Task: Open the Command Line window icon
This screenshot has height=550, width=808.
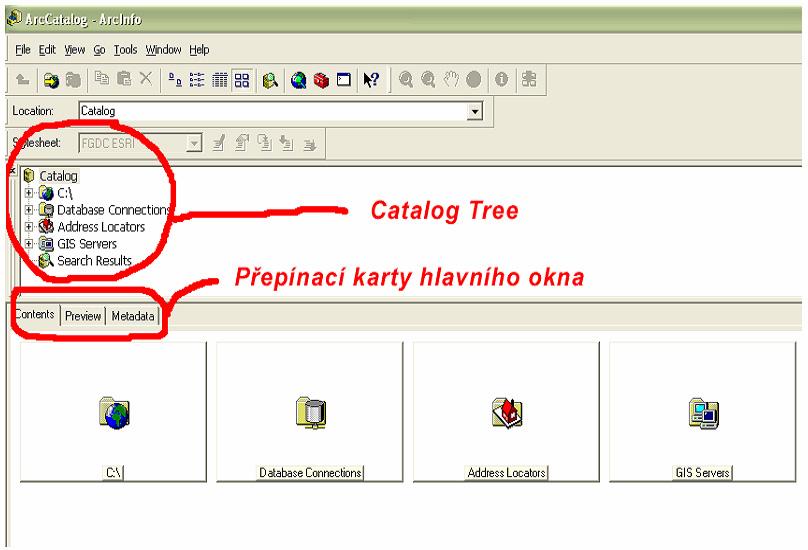Action: tap(343, 80)
